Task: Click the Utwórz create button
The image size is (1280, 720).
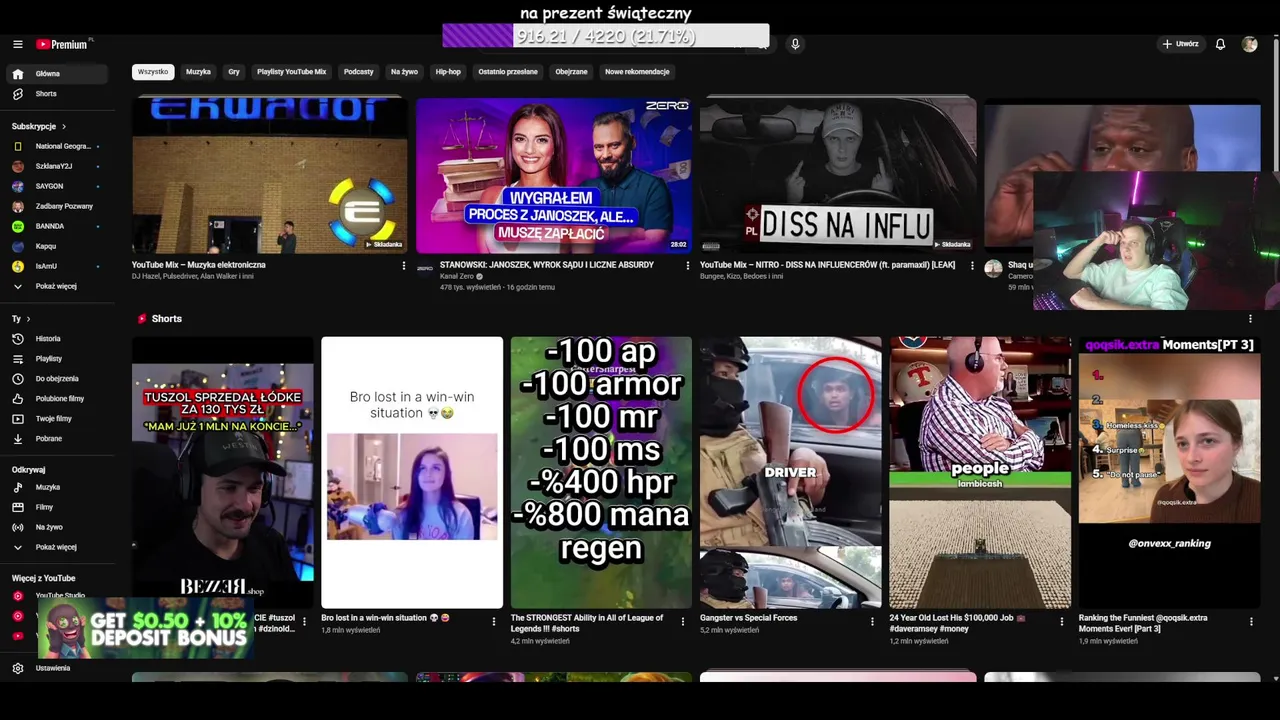Action: (x=1180, y=44)
